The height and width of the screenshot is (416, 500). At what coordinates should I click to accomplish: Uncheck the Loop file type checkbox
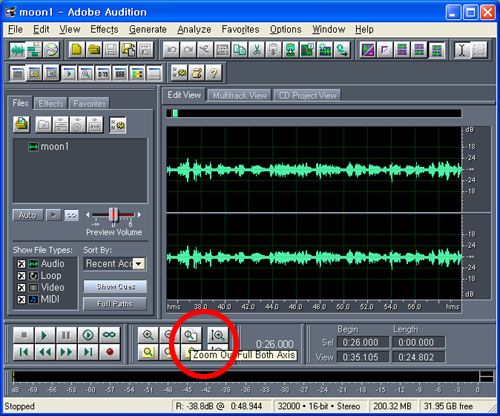[x=21, y=276]
